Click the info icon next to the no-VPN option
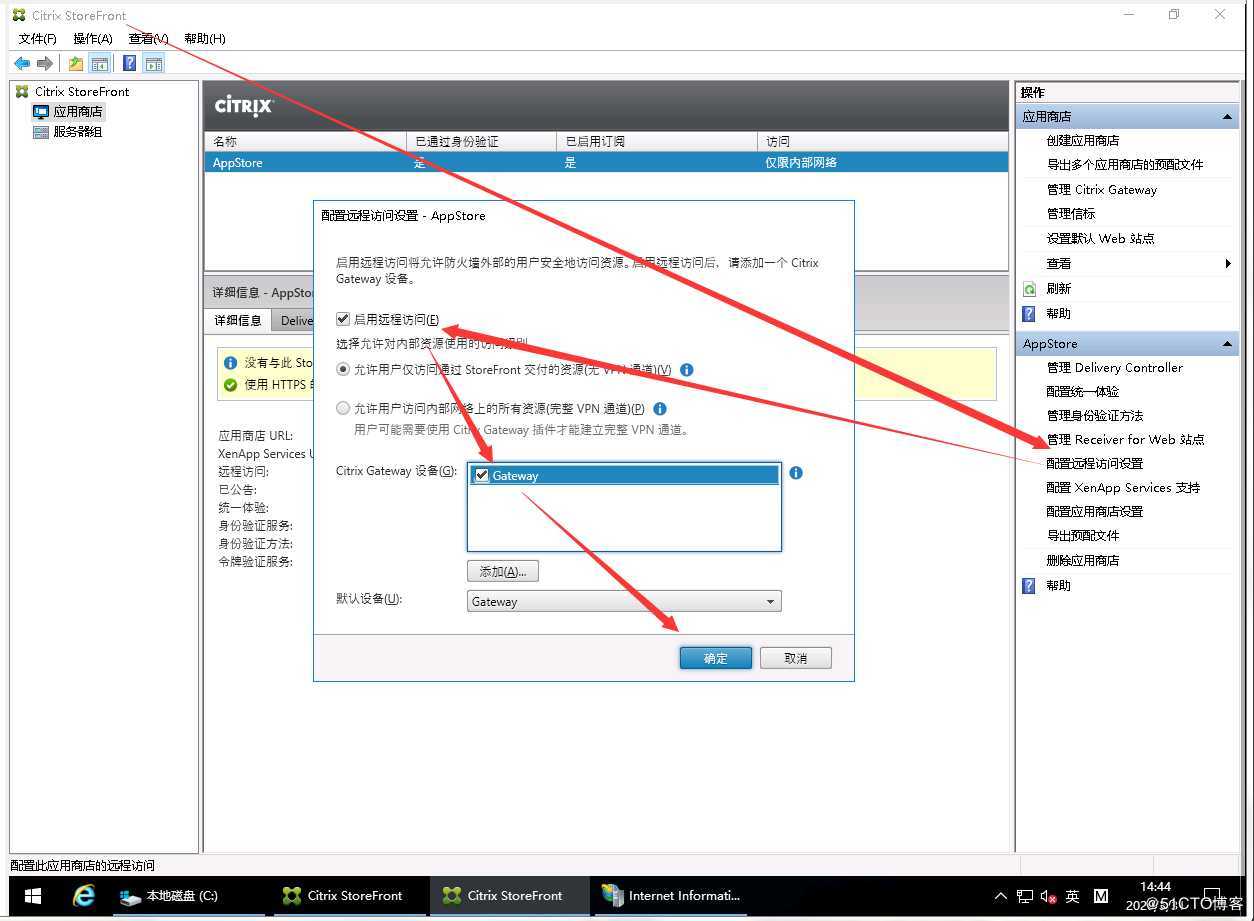 686,369
